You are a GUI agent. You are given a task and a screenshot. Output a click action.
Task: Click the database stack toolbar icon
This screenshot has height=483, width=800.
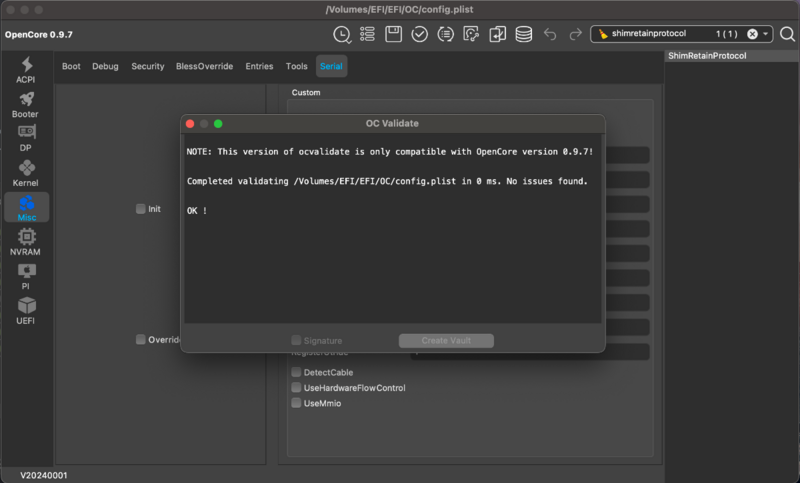pos(523,34)
